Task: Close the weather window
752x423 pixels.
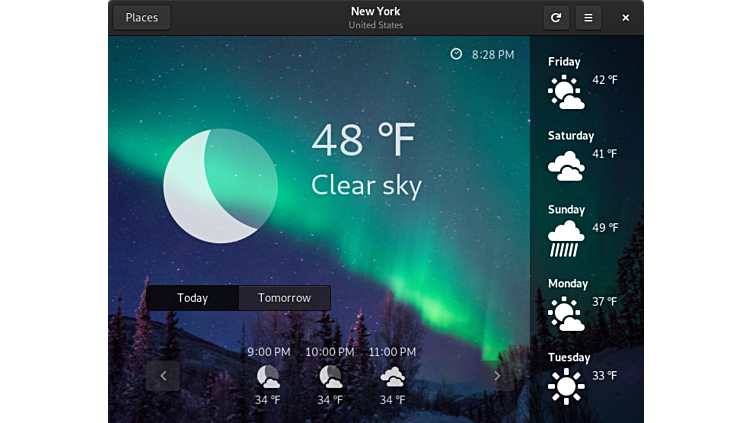Action: [x=626, y=18]
